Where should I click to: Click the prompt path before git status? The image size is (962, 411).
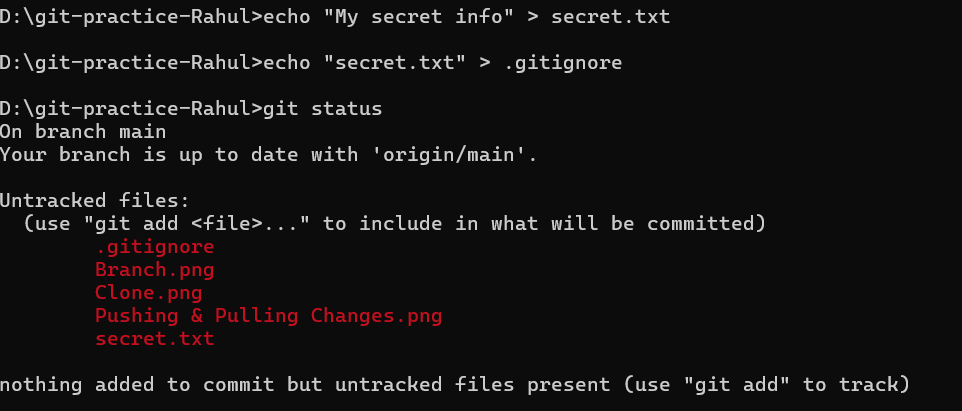130,108
